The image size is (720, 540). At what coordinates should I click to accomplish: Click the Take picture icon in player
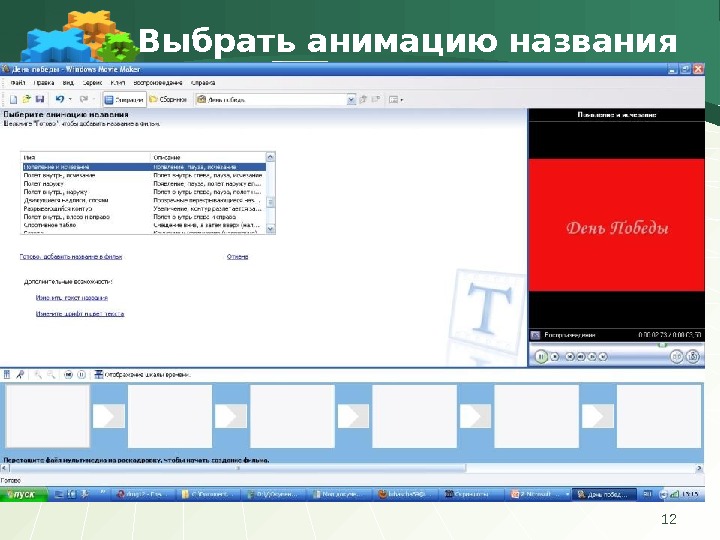pyautogui.click(x=692, y=356)
